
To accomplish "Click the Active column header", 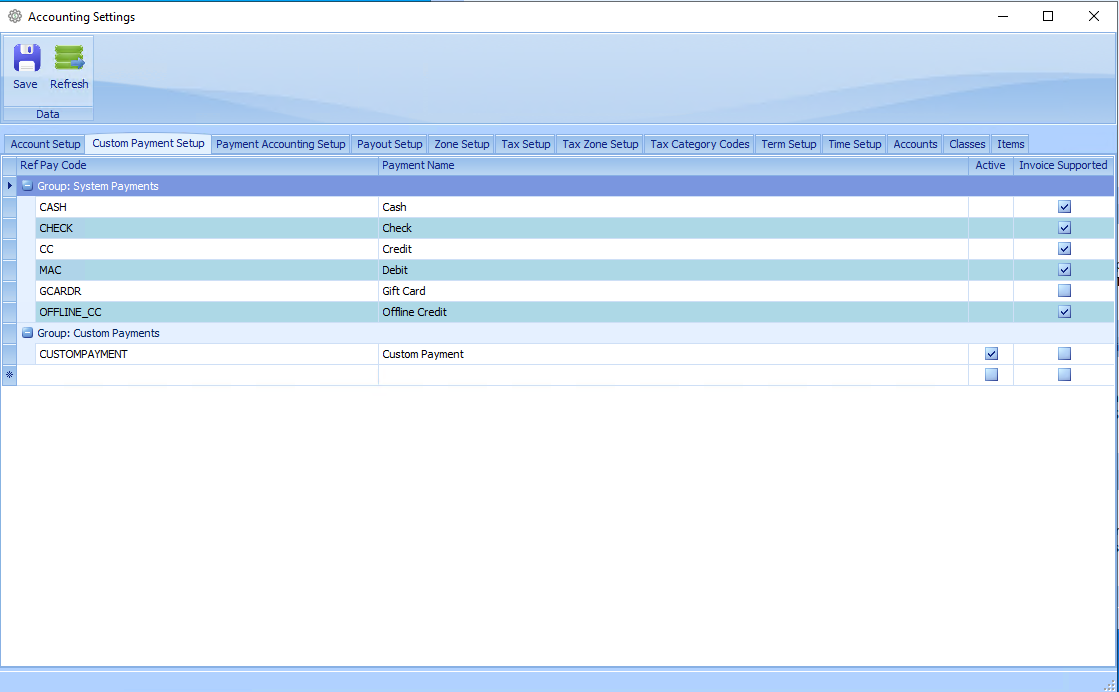I will click(991, 166).
